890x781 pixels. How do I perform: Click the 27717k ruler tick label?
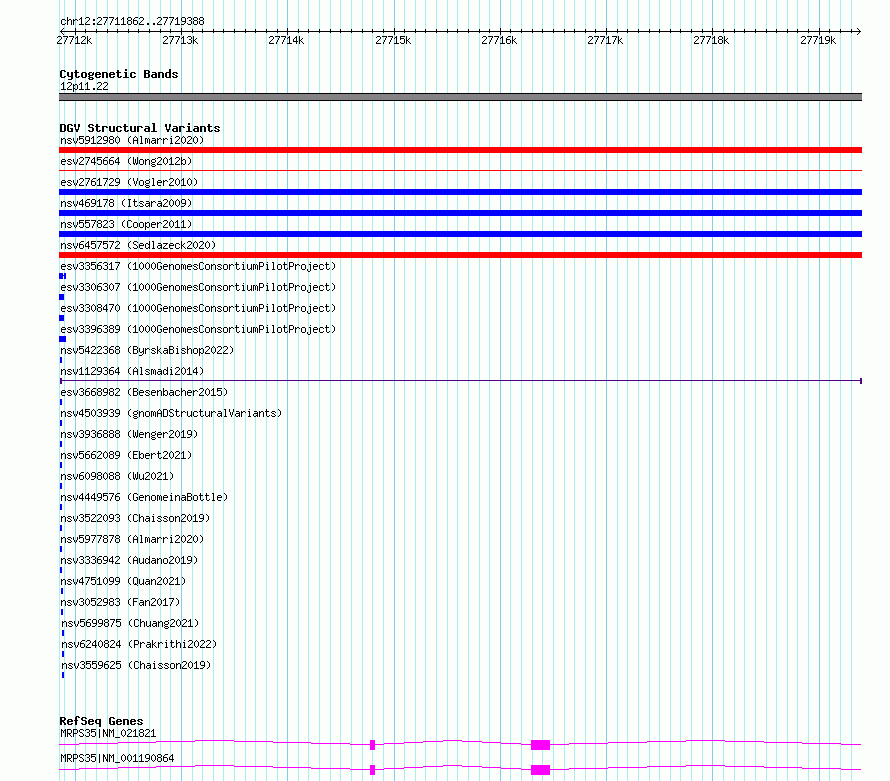(605, 40)
